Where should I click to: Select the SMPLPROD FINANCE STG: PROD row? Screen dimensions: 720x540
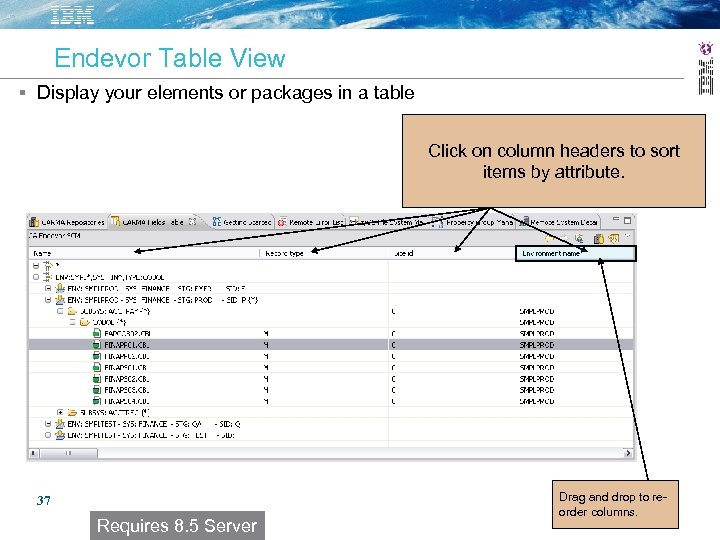coord(163,300)
